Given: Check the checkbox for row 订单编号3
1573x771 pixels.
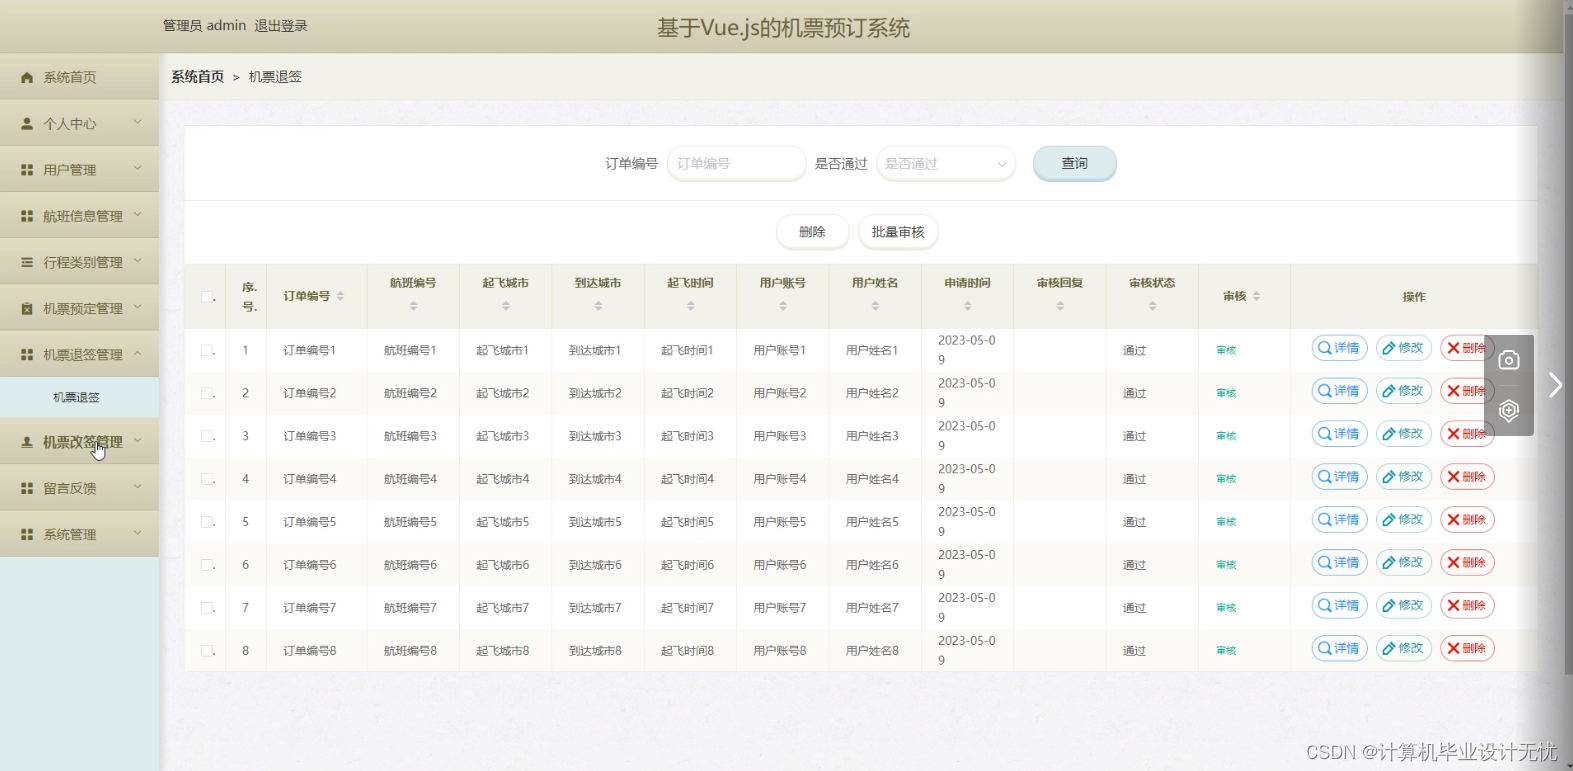Looking at the screenshot, I should tap(207, 436).
